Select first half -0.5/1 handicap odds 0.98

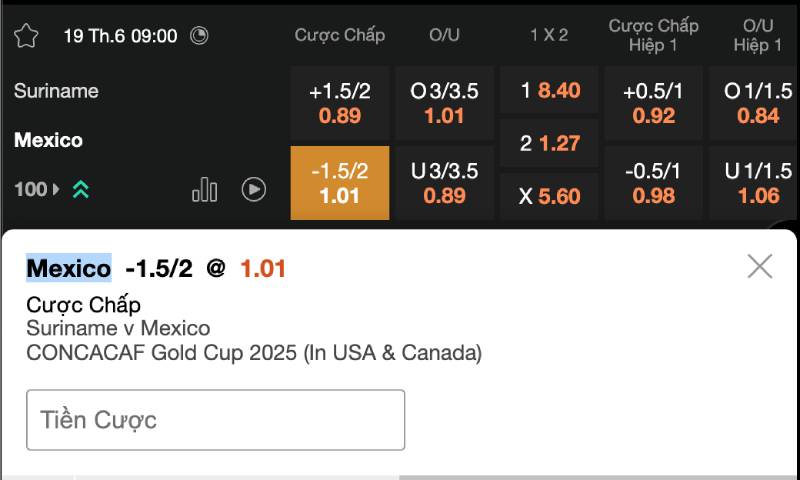click(654, 183)
